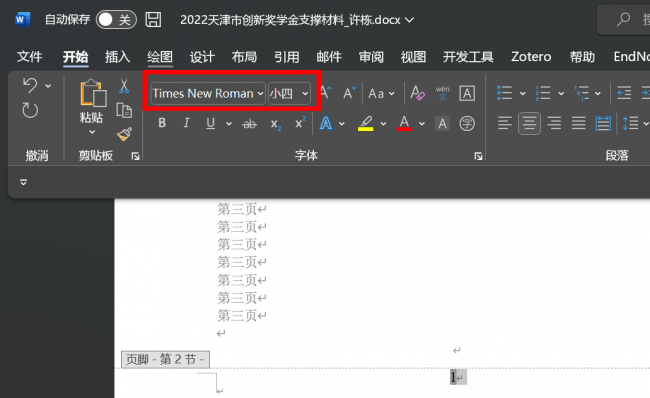This screenshot has width=650, height=398.
Task: Open the 视图 tab
Action: pyautogui.click(x=413, y=56)
